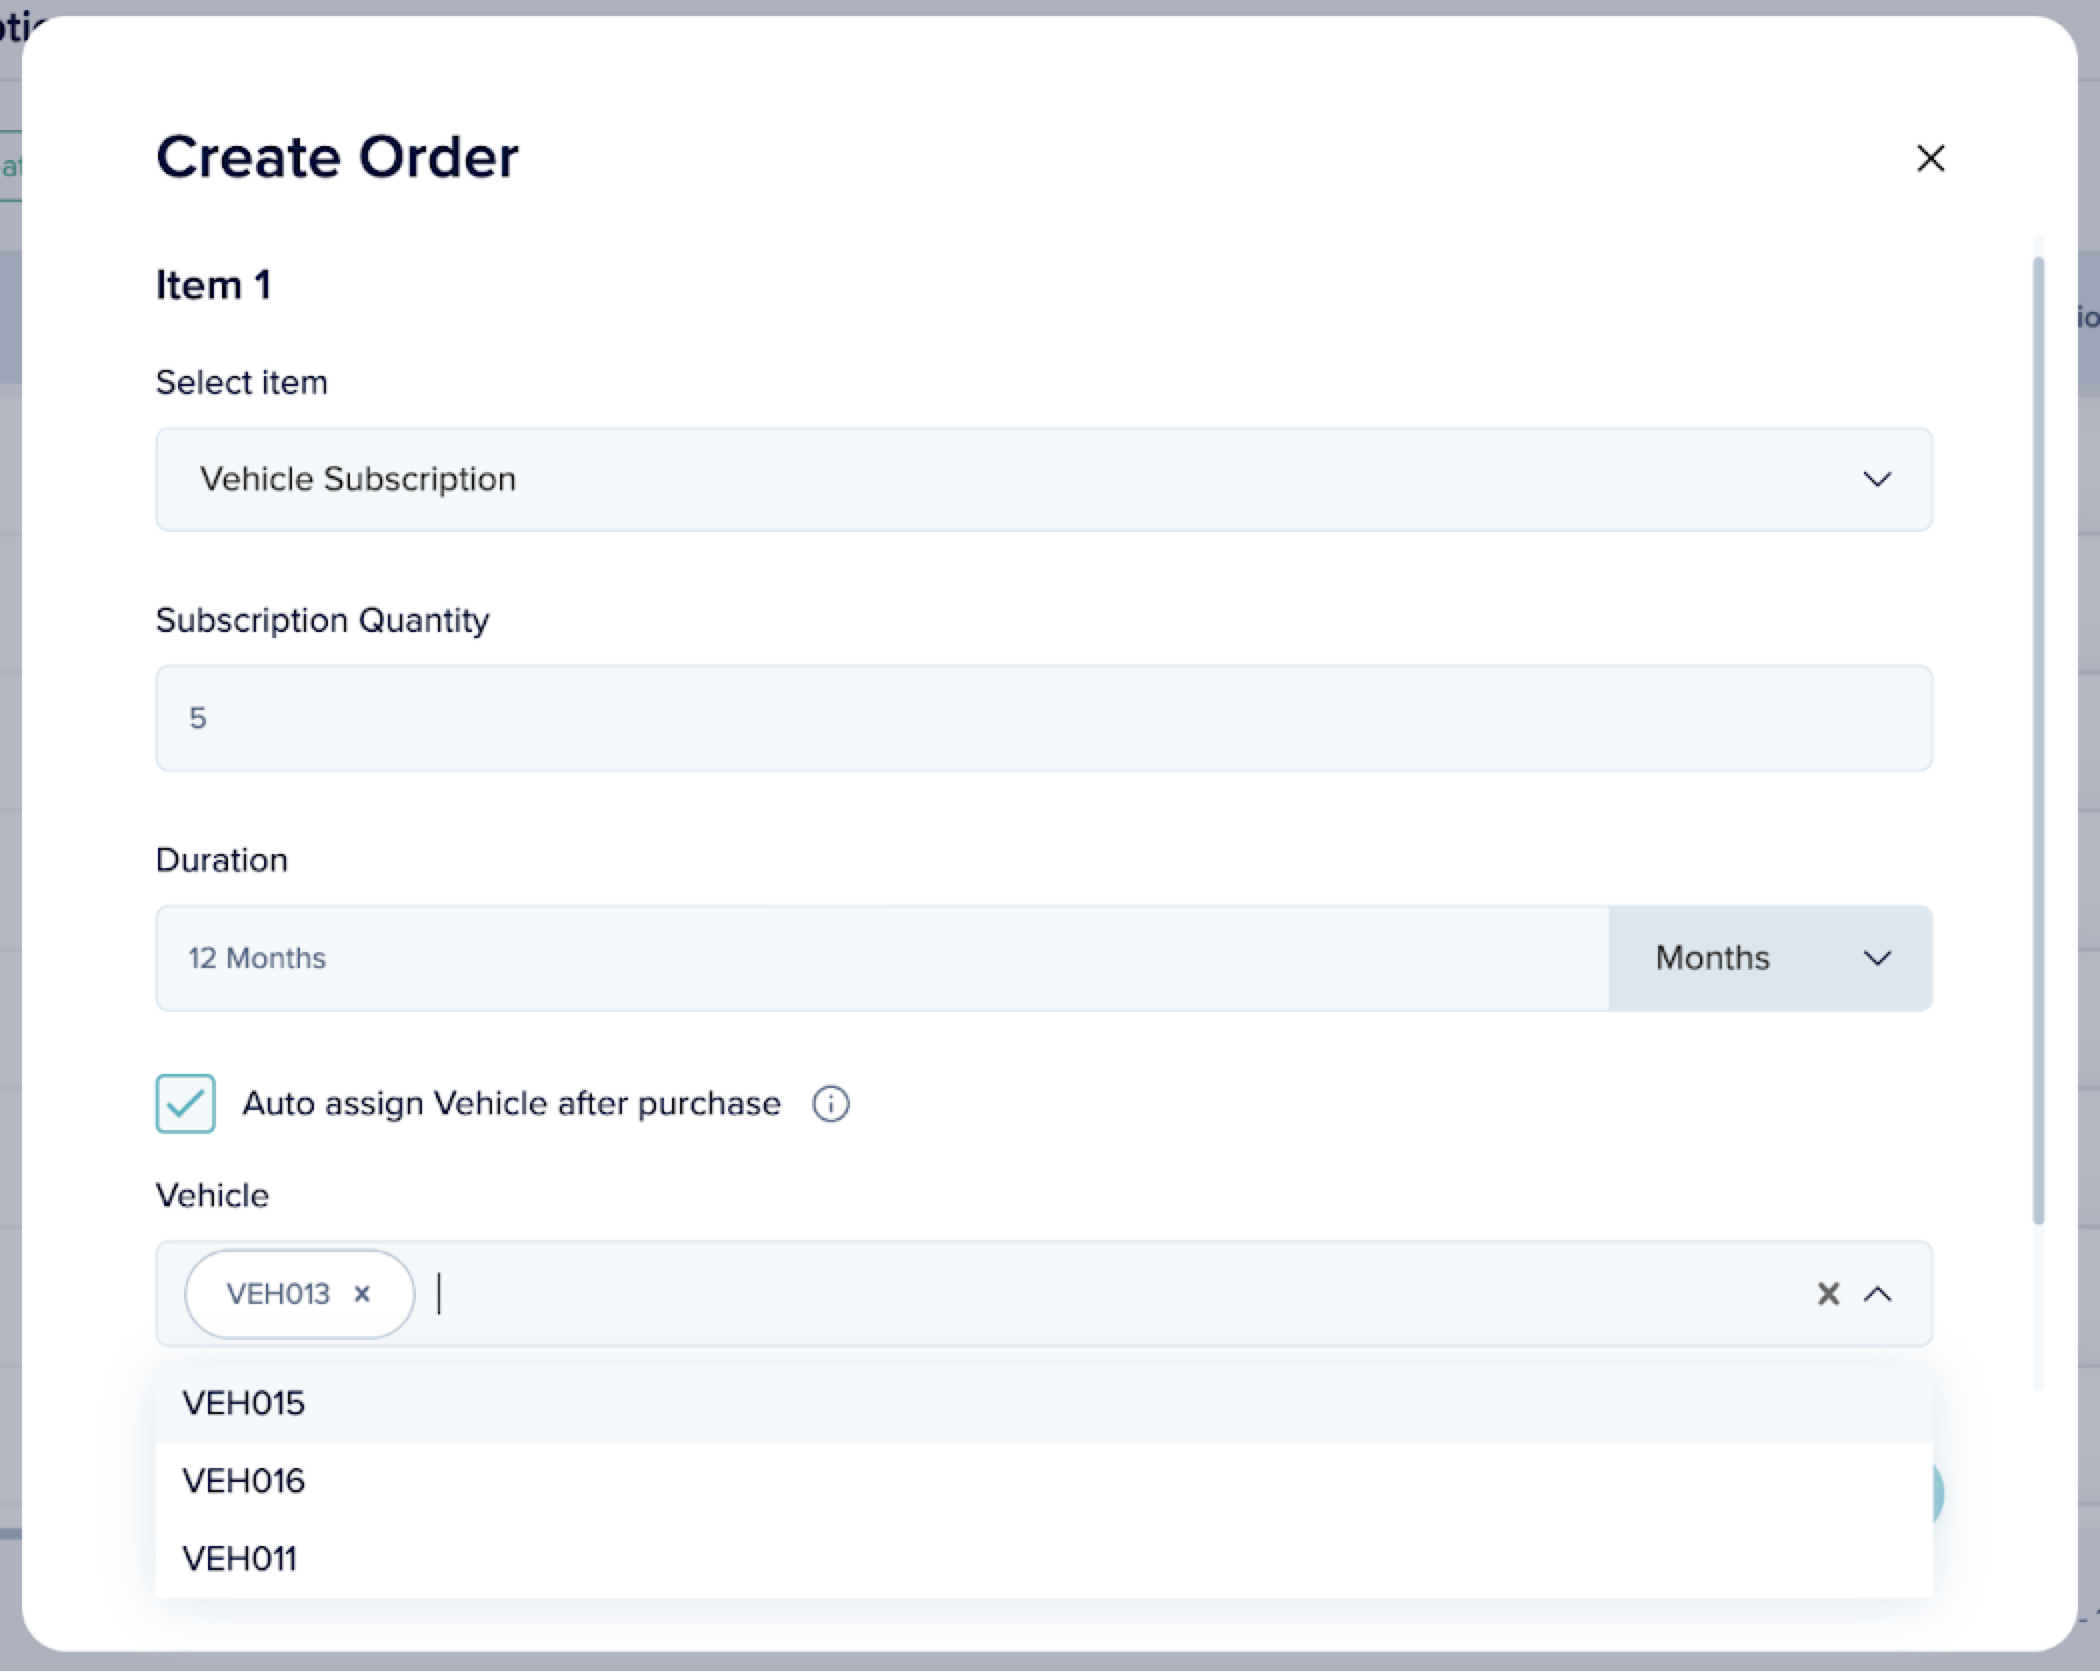Select VEH011 in the dropdown options
Viewport: 2100px width, 1672px height.
pyautogui.click(x=239, y=1558)
